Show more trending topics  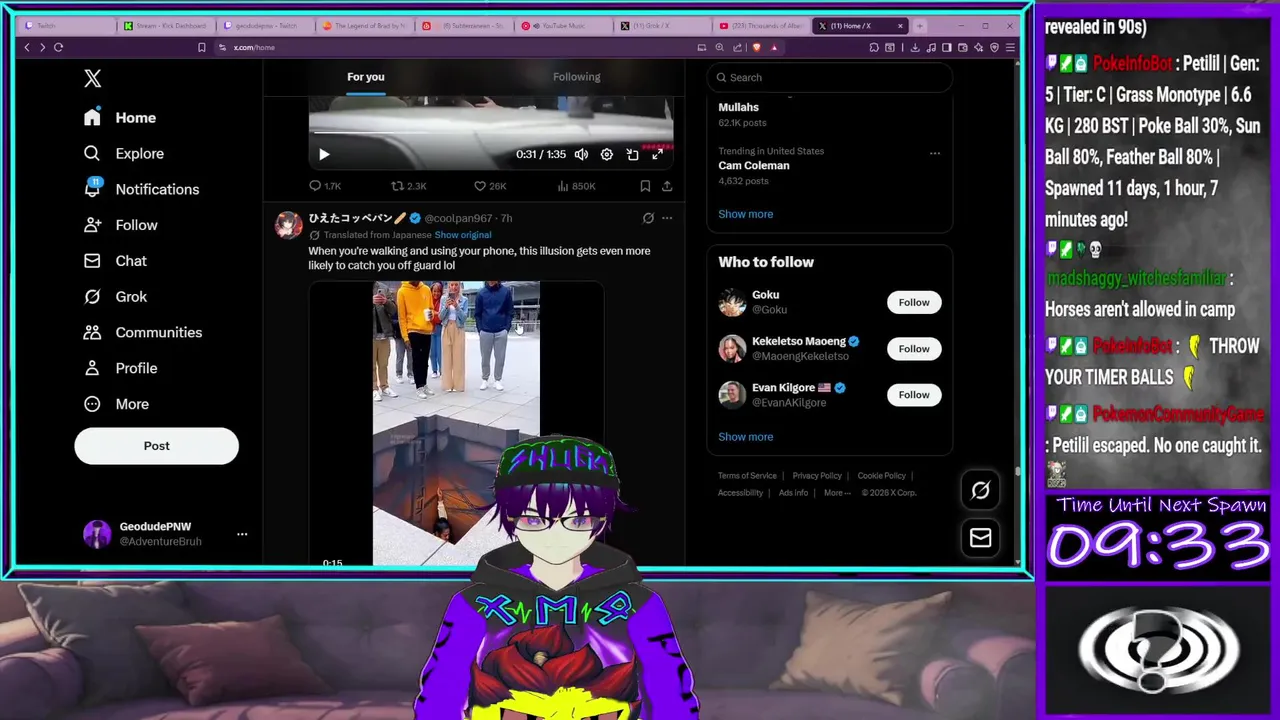point(745,214)
